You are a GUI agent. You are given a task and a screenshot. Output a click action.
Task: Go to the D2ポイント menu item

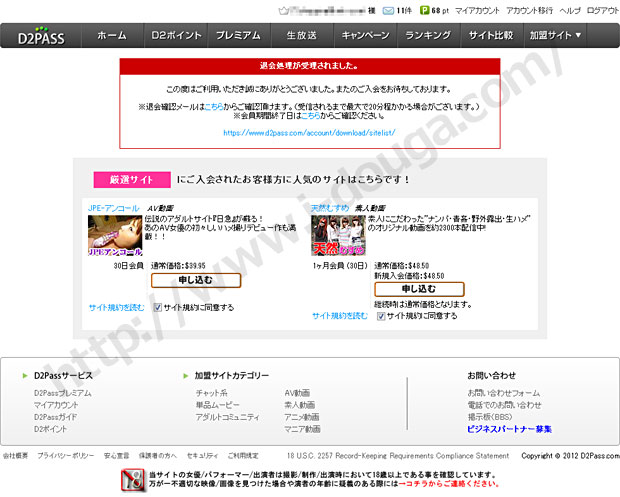click(173, 35)
